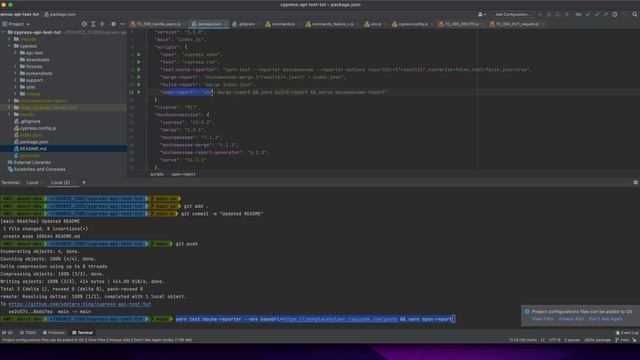Open the Problems tool window tab
The width and height of the screenshot is (640, 360).
pos(54,333)
